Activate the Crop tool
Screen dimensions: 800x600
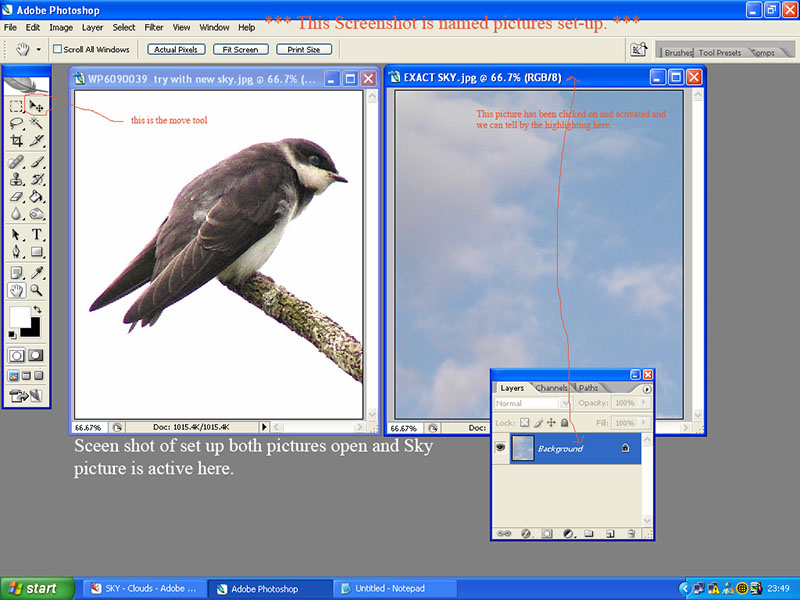pos(16,141)
